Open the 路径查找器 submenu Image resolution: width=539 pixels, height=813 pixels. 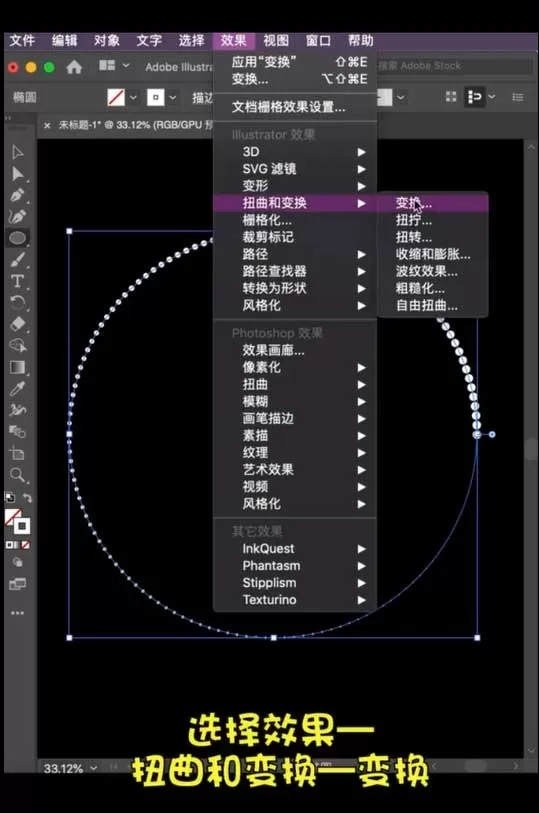coord(294,271)
